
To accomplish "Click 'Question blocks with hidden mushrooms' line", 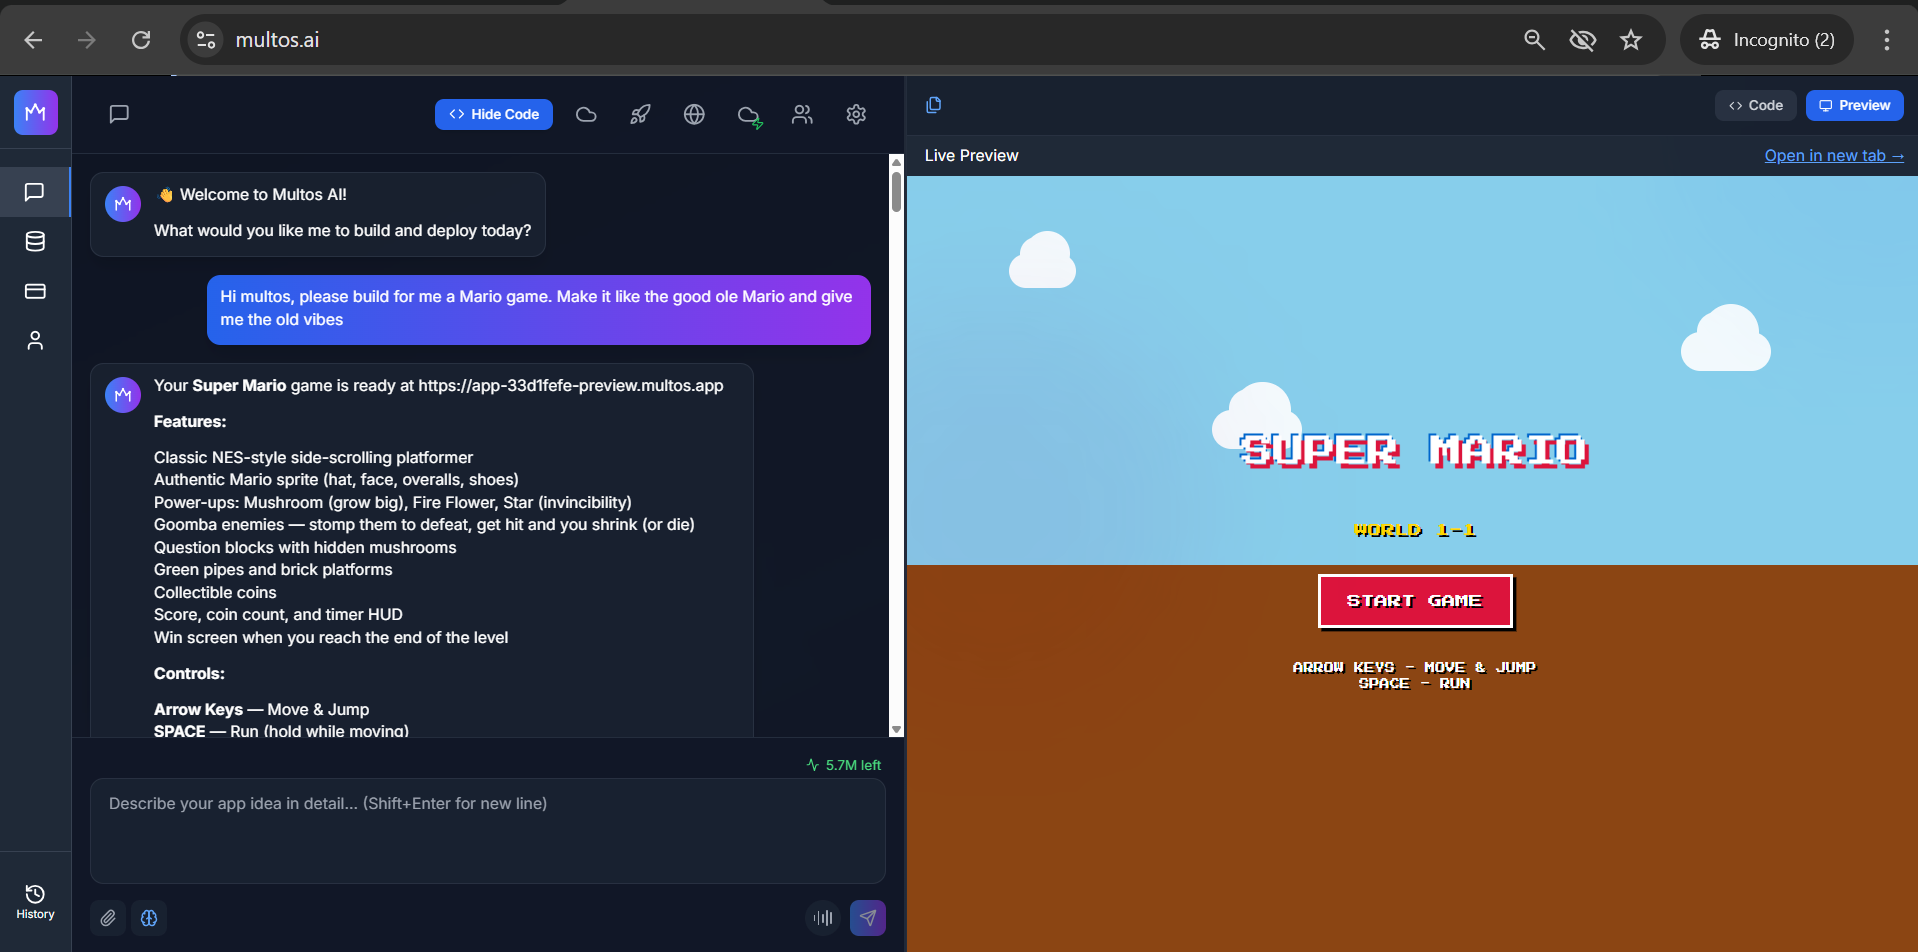I will [x=305, y=547].
